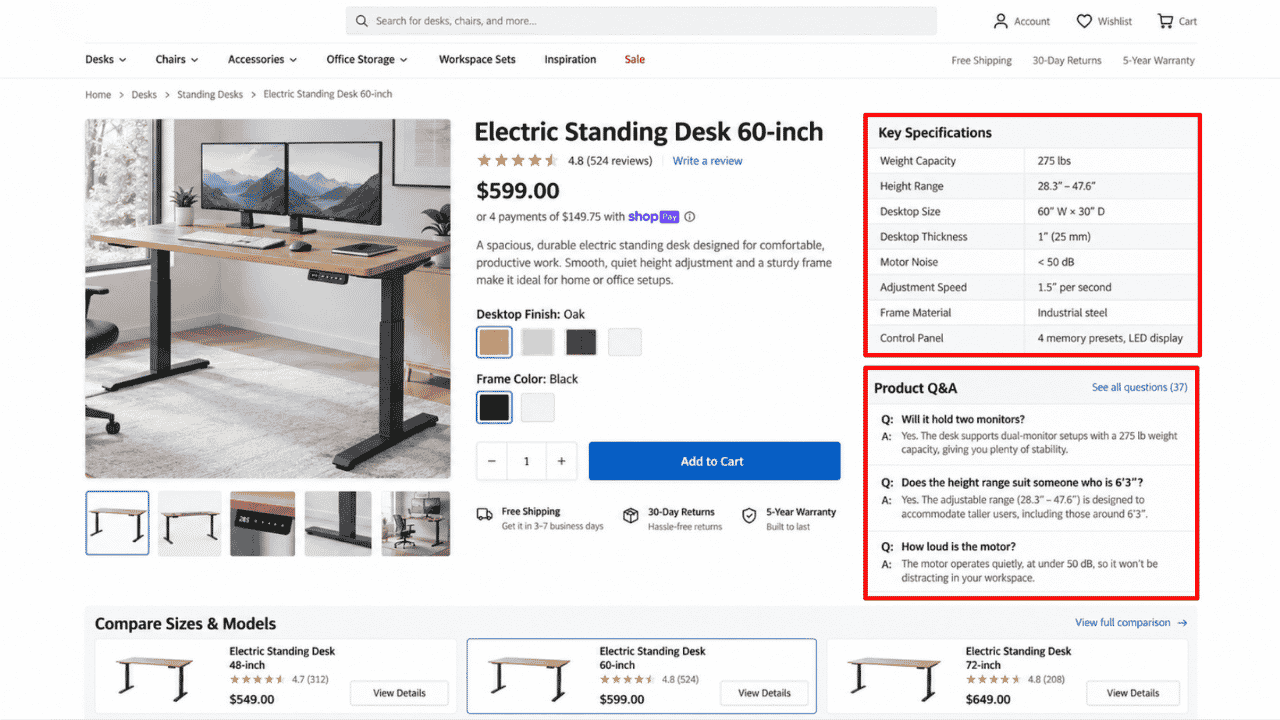
Task: Open See all questions (37) link
Action: [x=1140, y=387]
